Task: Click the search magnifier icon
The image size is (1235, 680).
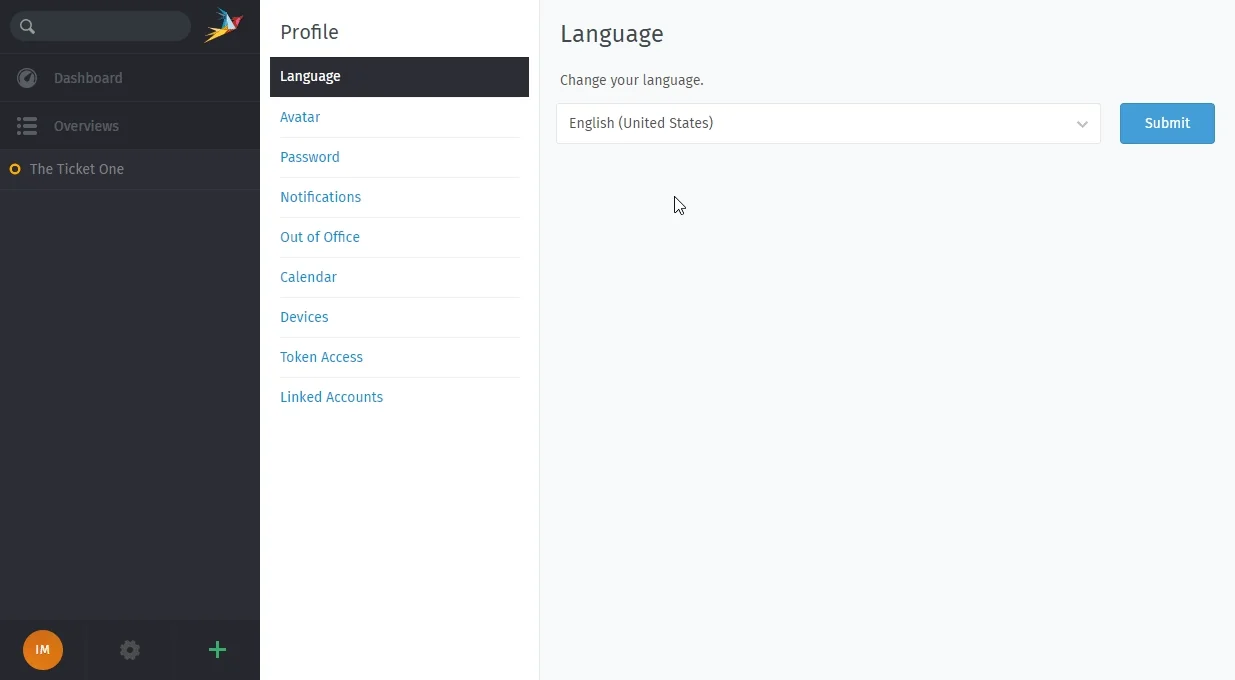Action: tap(27, 27)
